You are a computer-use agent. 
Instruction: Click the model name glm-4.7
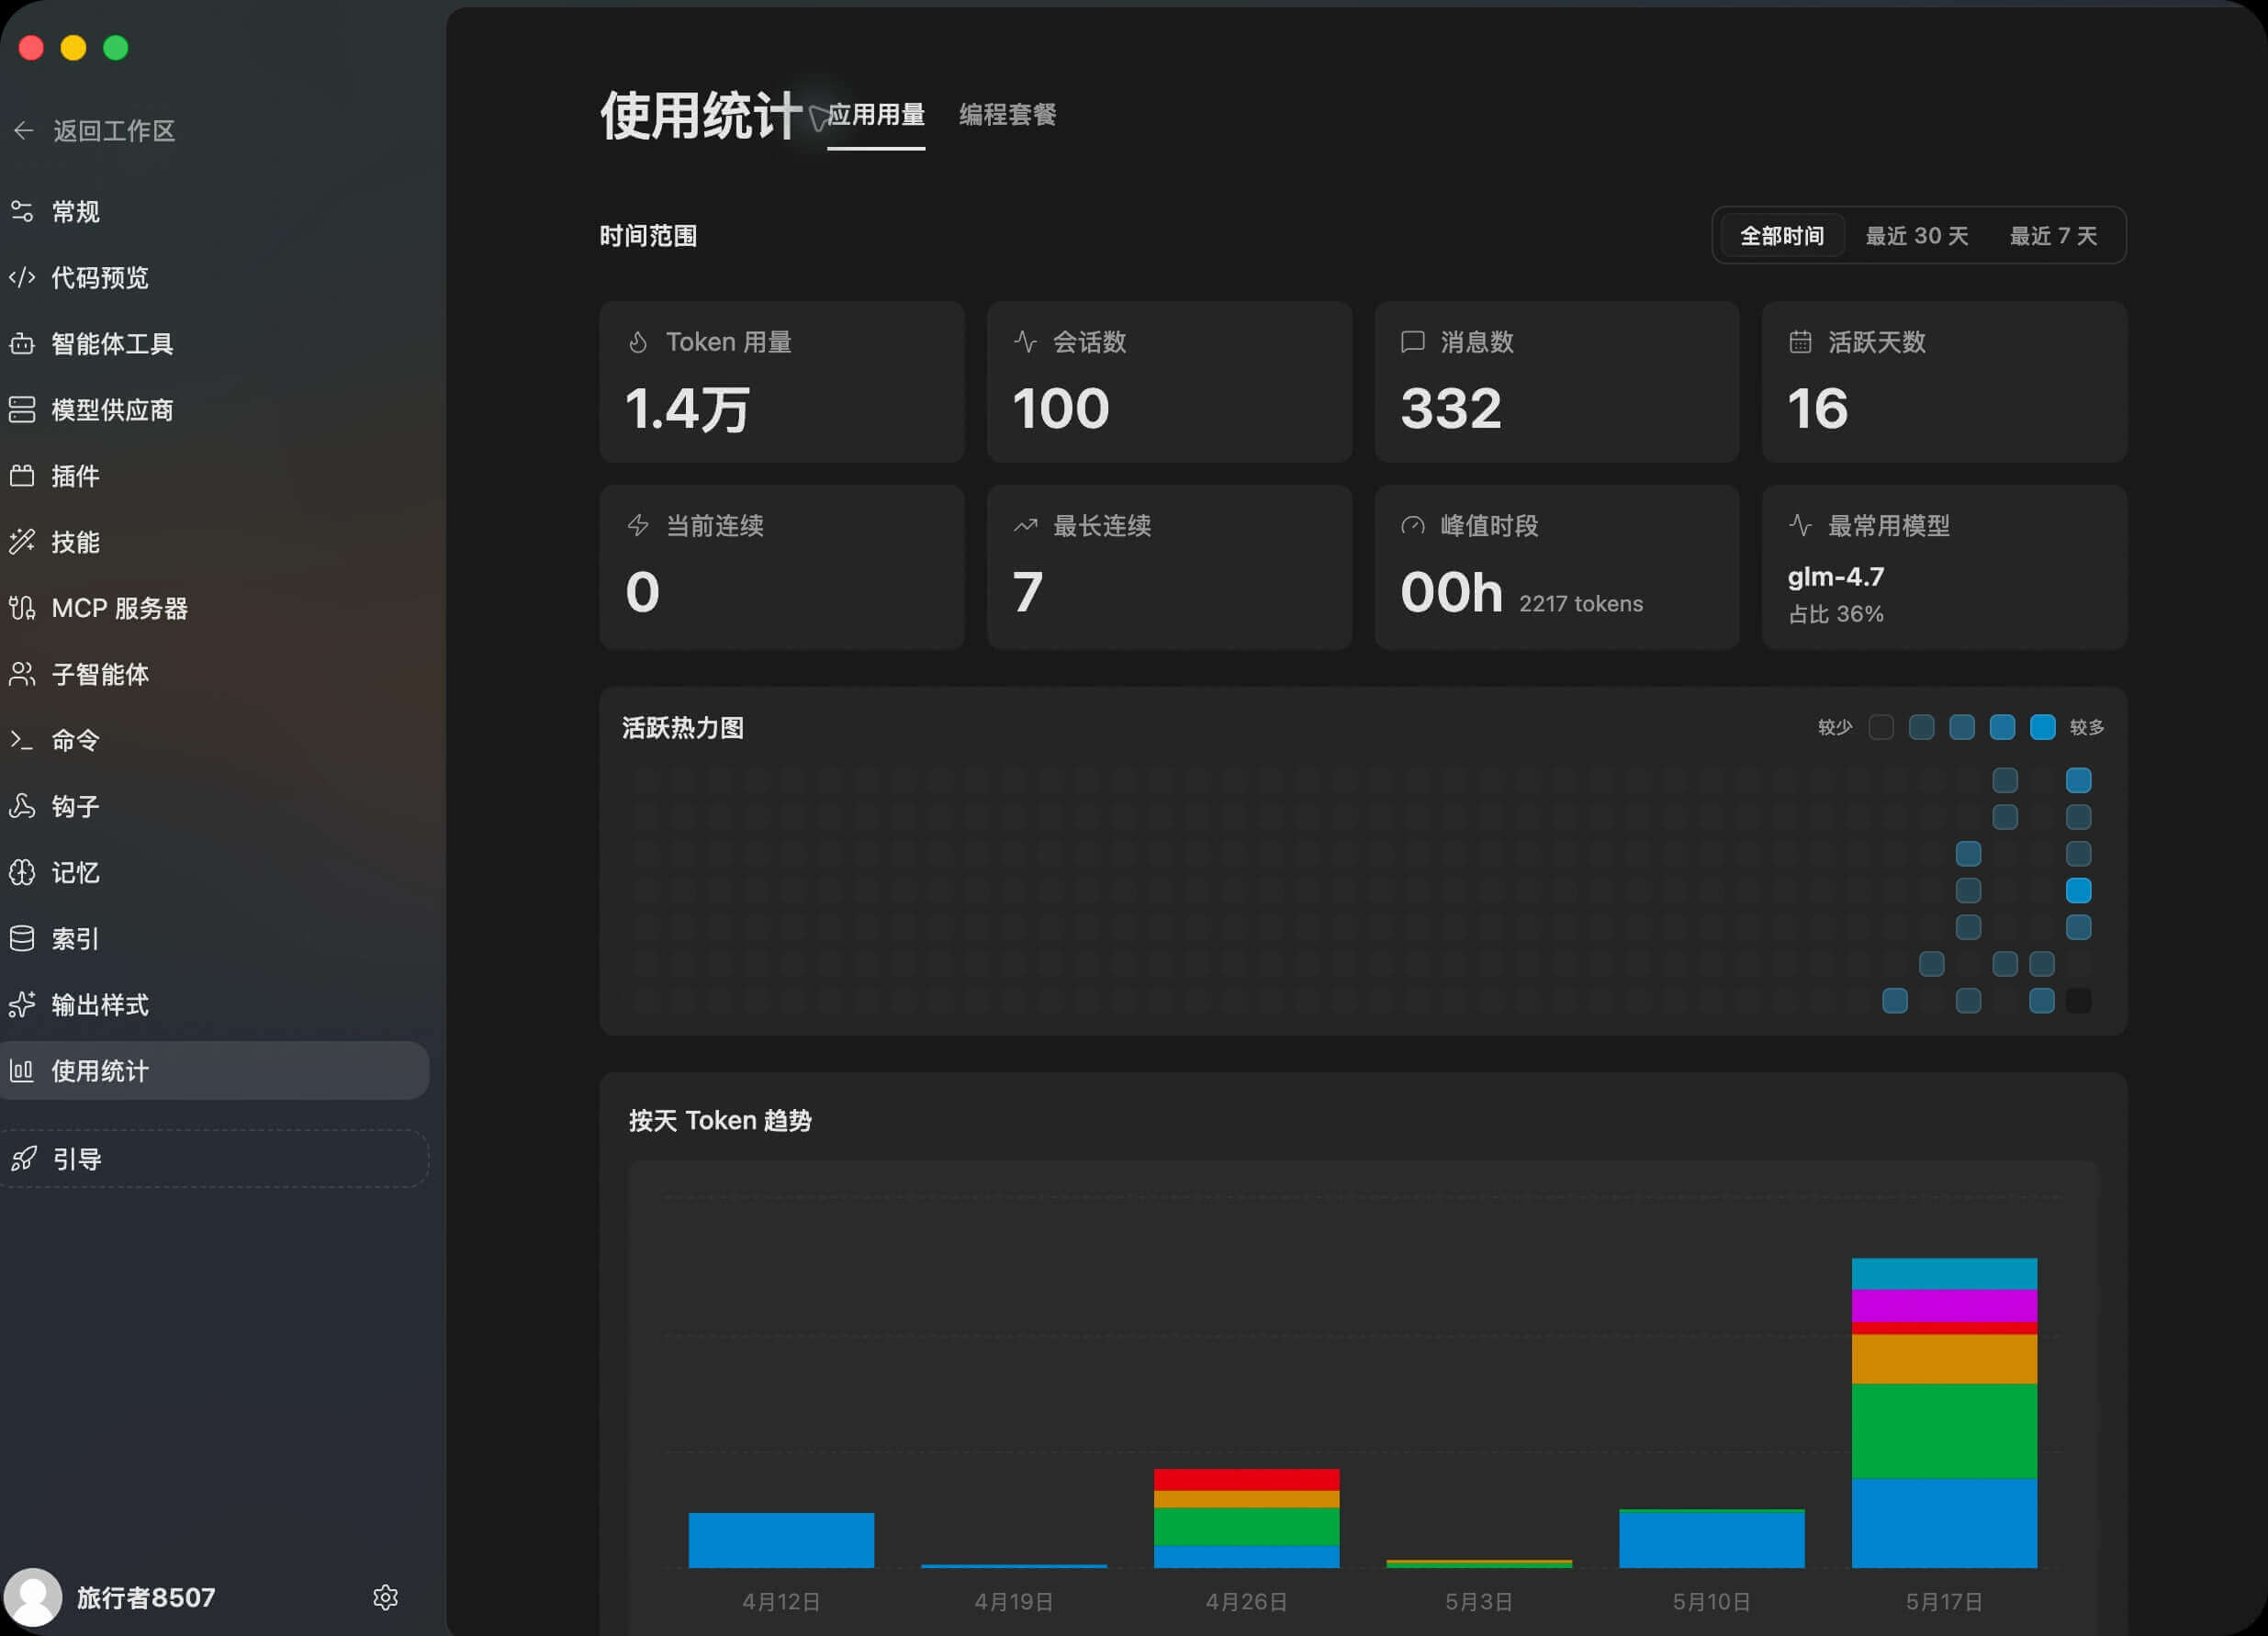pos(1836,577)
